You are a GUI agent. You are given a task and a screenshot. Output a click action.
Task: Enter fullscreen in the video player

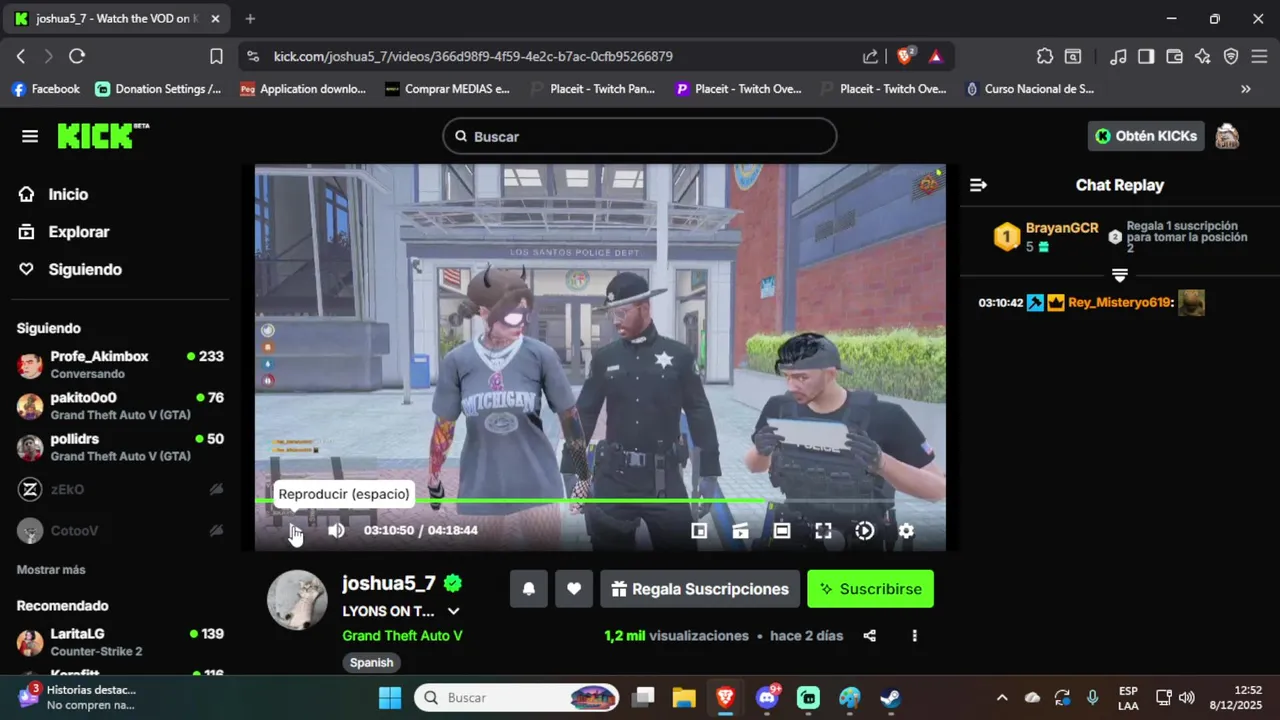click(823, 531)
